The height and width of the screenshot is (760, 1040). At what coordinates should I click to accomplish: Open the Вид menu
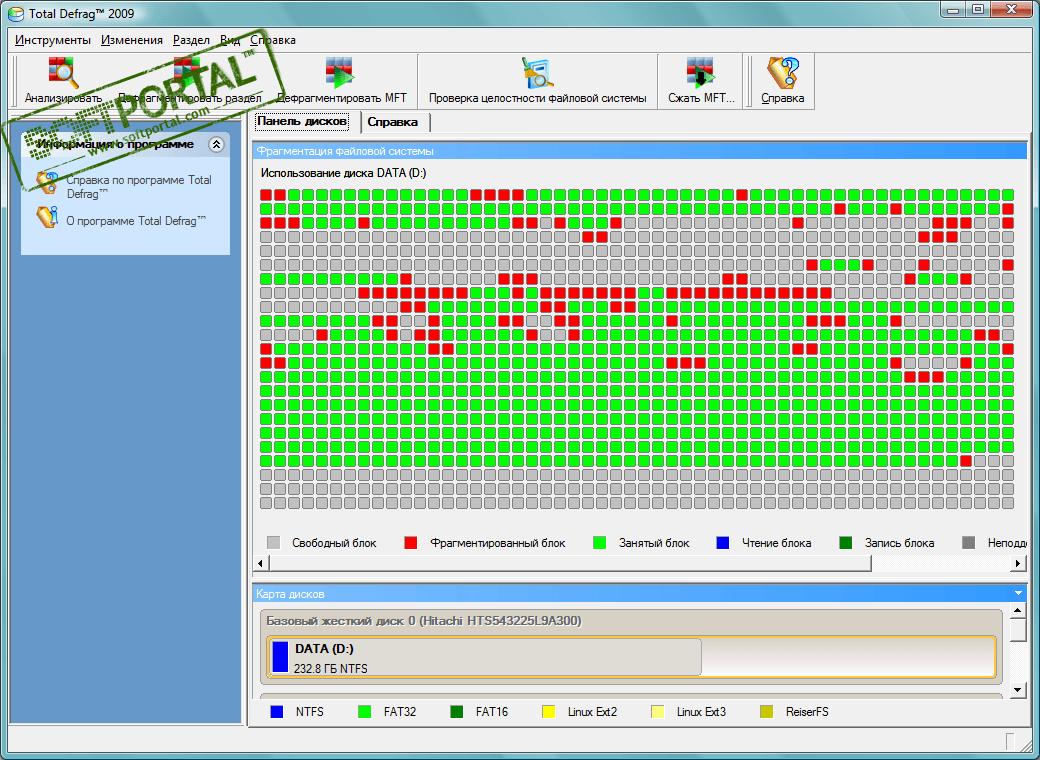tap(229, 40)
